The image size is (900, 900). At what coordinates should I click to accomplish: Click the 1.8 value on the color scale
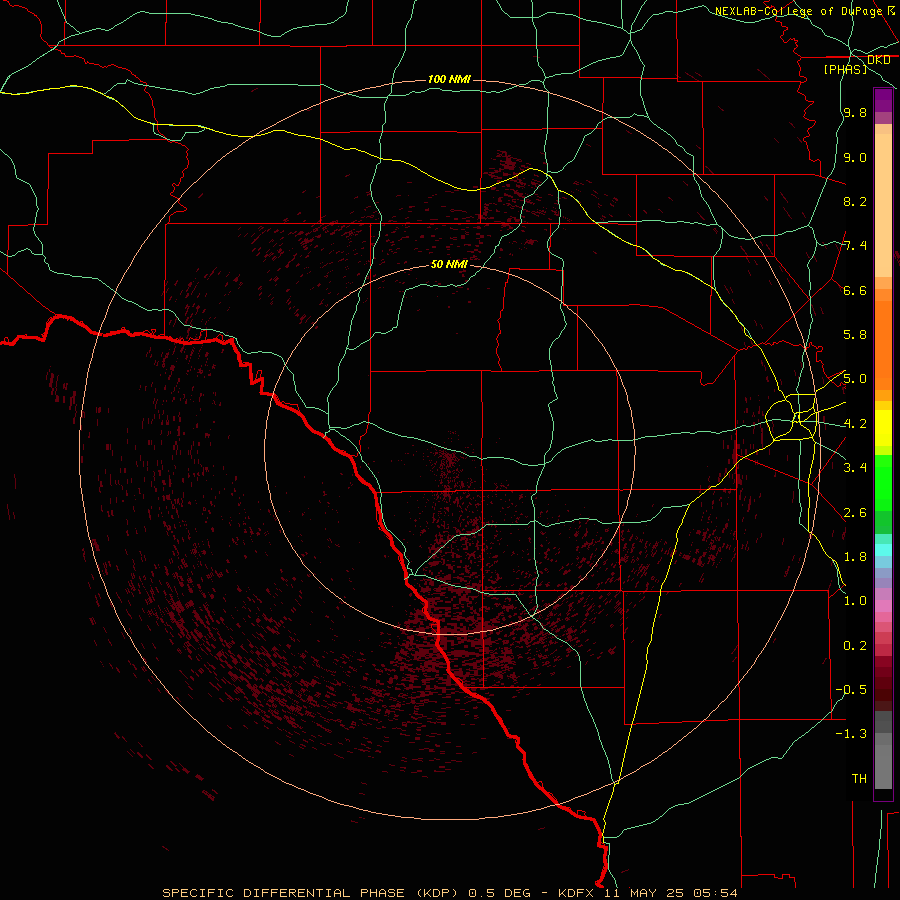coord(855,557)
